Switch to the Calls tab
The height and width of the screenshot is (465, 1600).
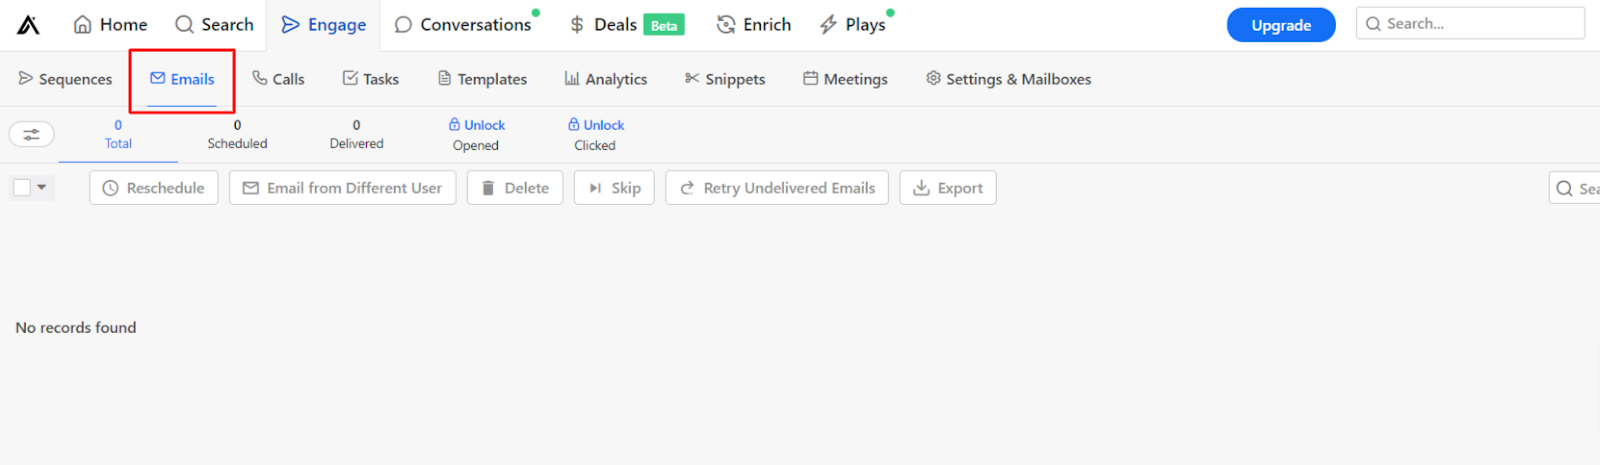[278, 79]
